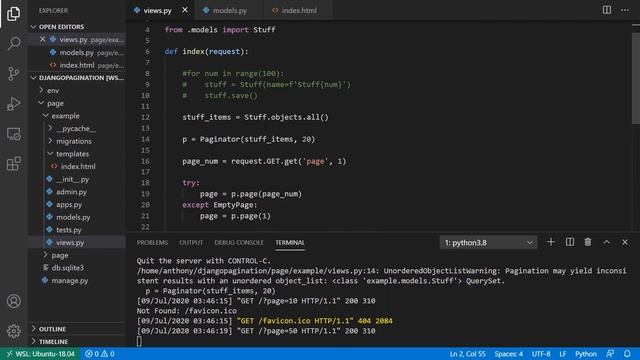Expand the nested page folder below views.py
The width and height of the screenshot is (640, 360).
[x=46, y=255]
